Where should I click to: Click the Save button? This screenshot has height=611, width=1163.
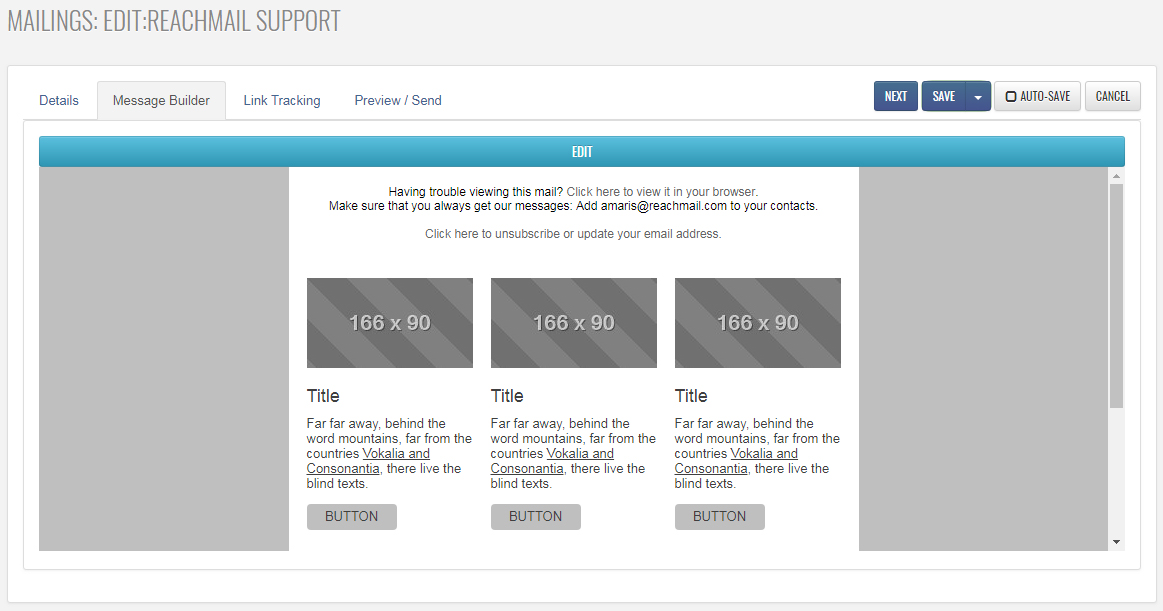[943, 97]
